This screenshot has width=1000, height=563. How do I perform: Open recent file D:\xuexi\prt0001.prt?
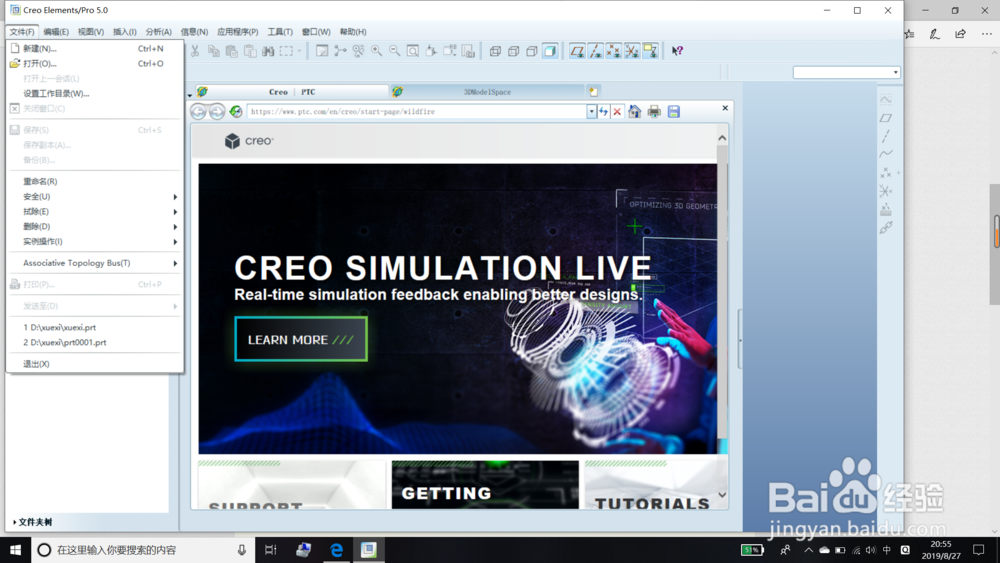coord(94,342)
